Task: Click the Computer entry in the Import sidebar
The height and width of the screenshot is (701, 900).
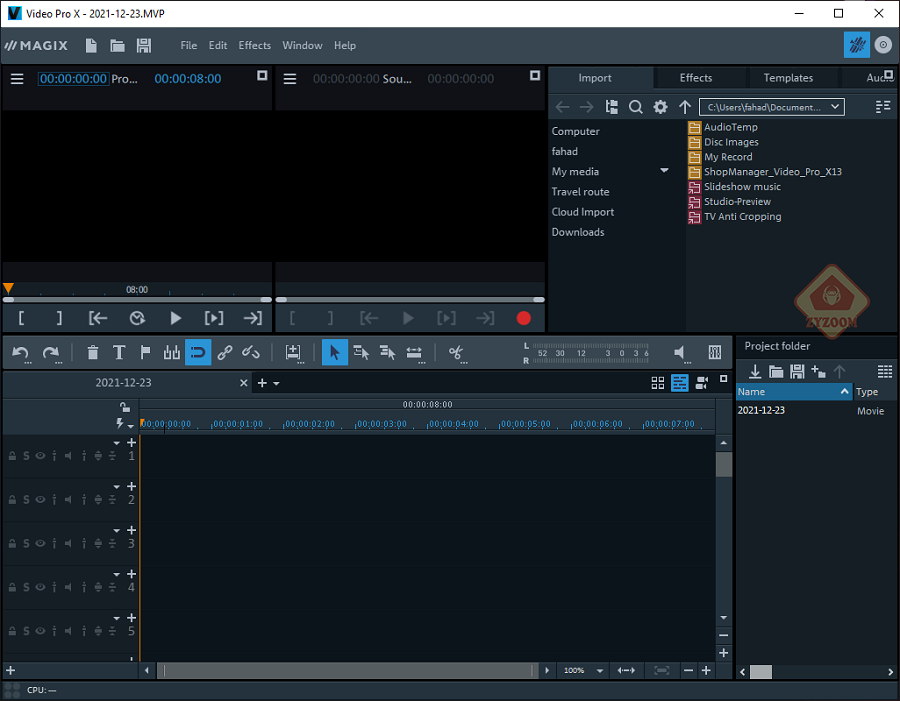Action: 575,131
